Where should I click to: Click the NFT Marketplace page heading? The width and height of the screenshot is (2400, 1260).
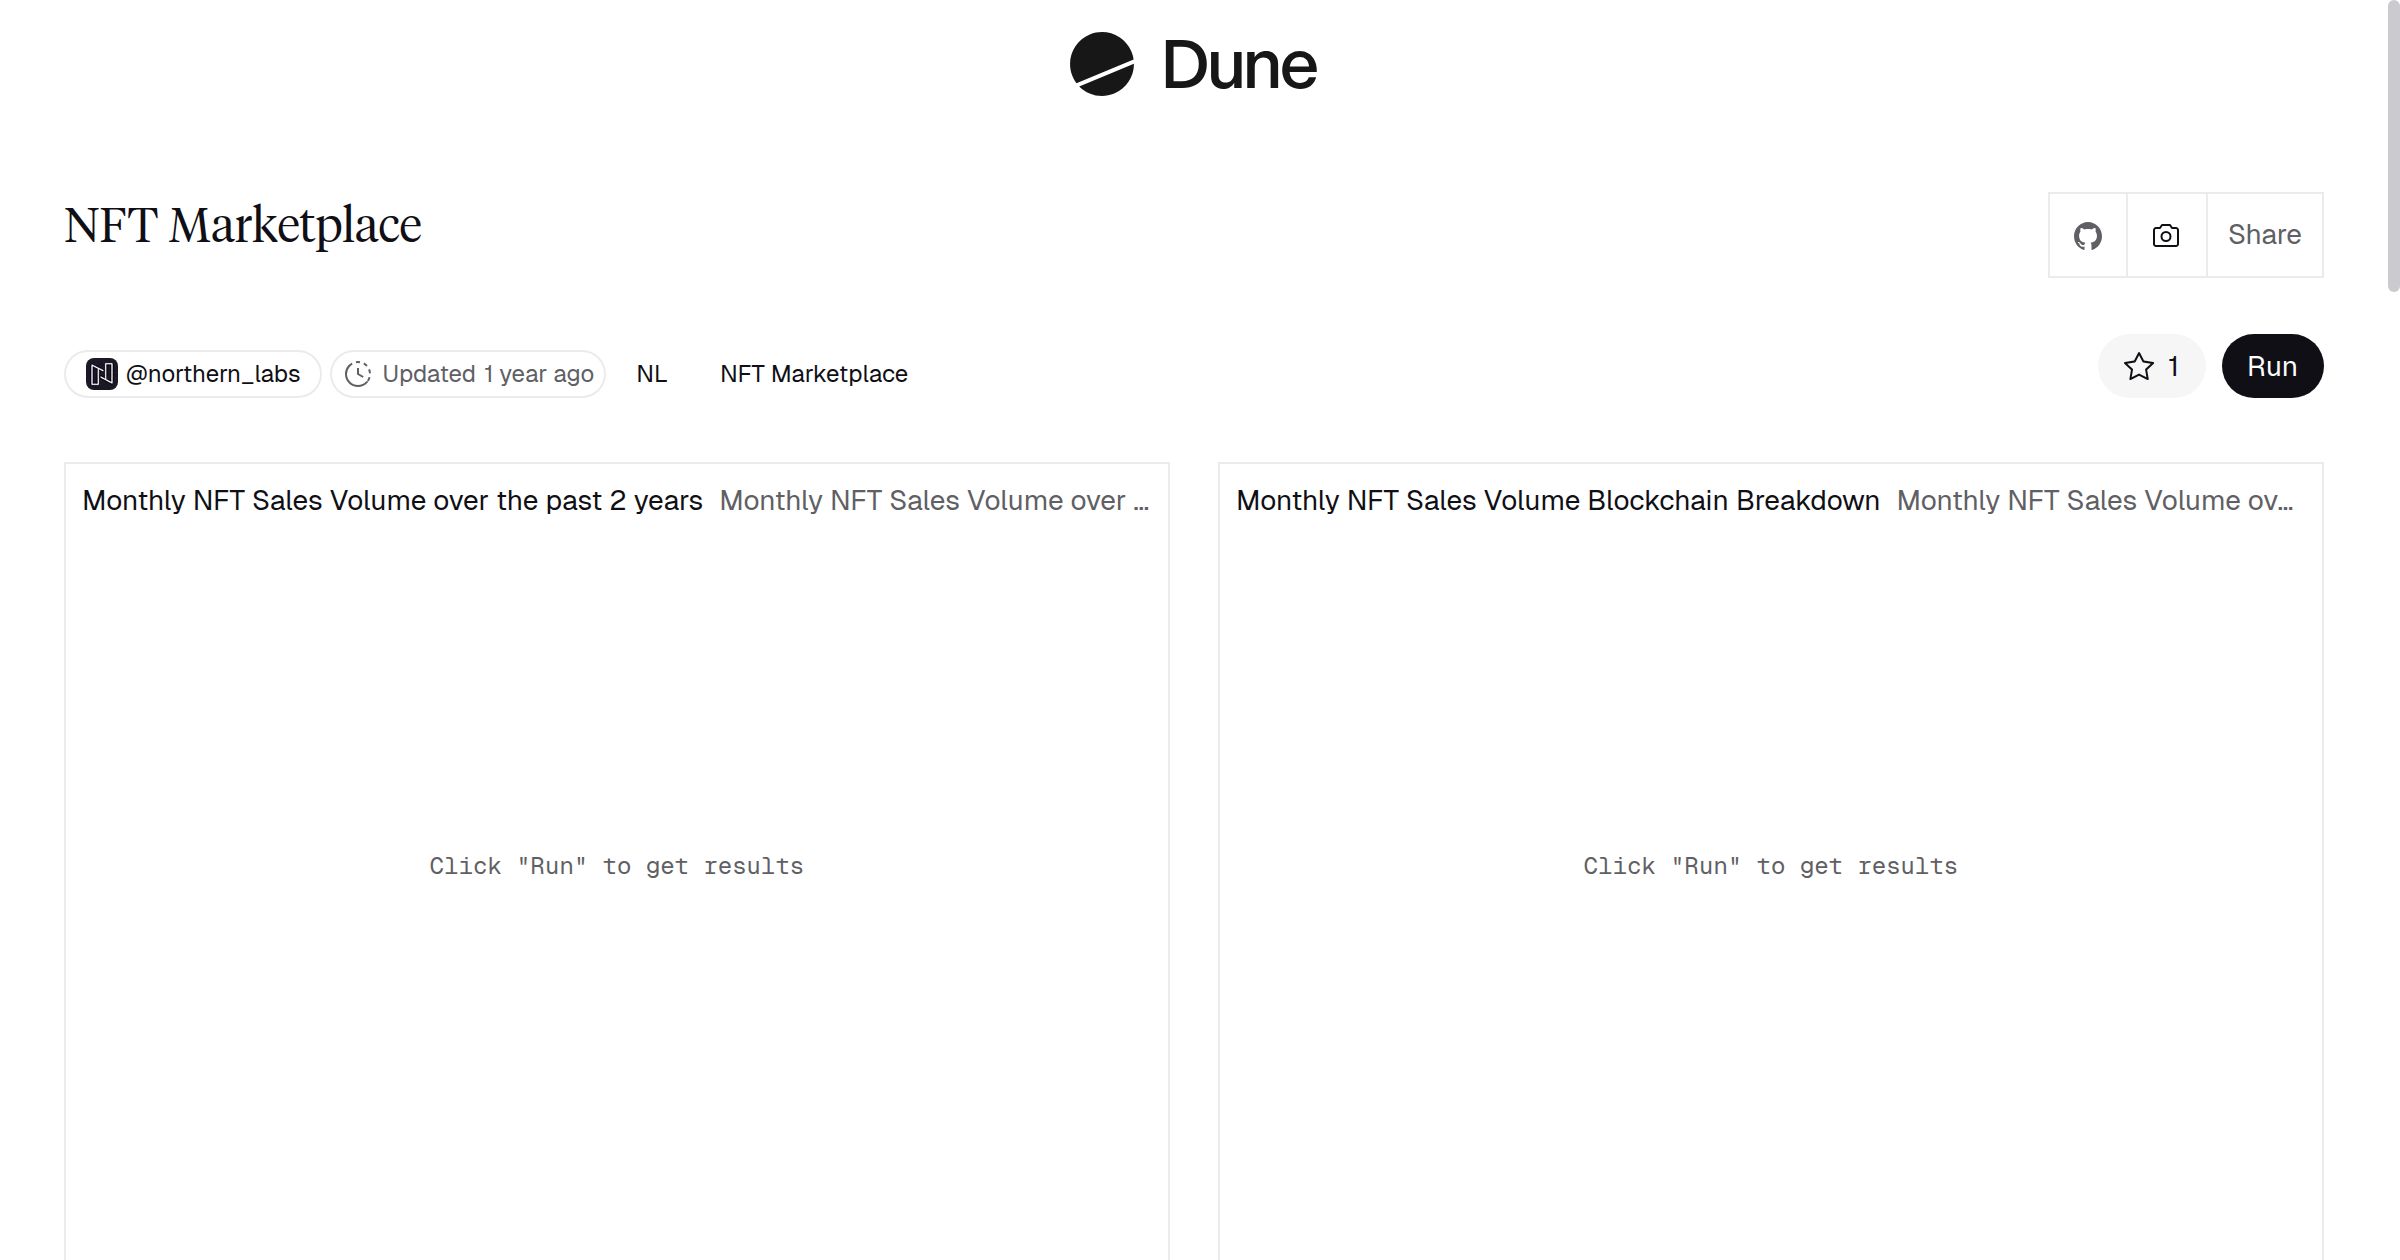[x=242, y=224]
